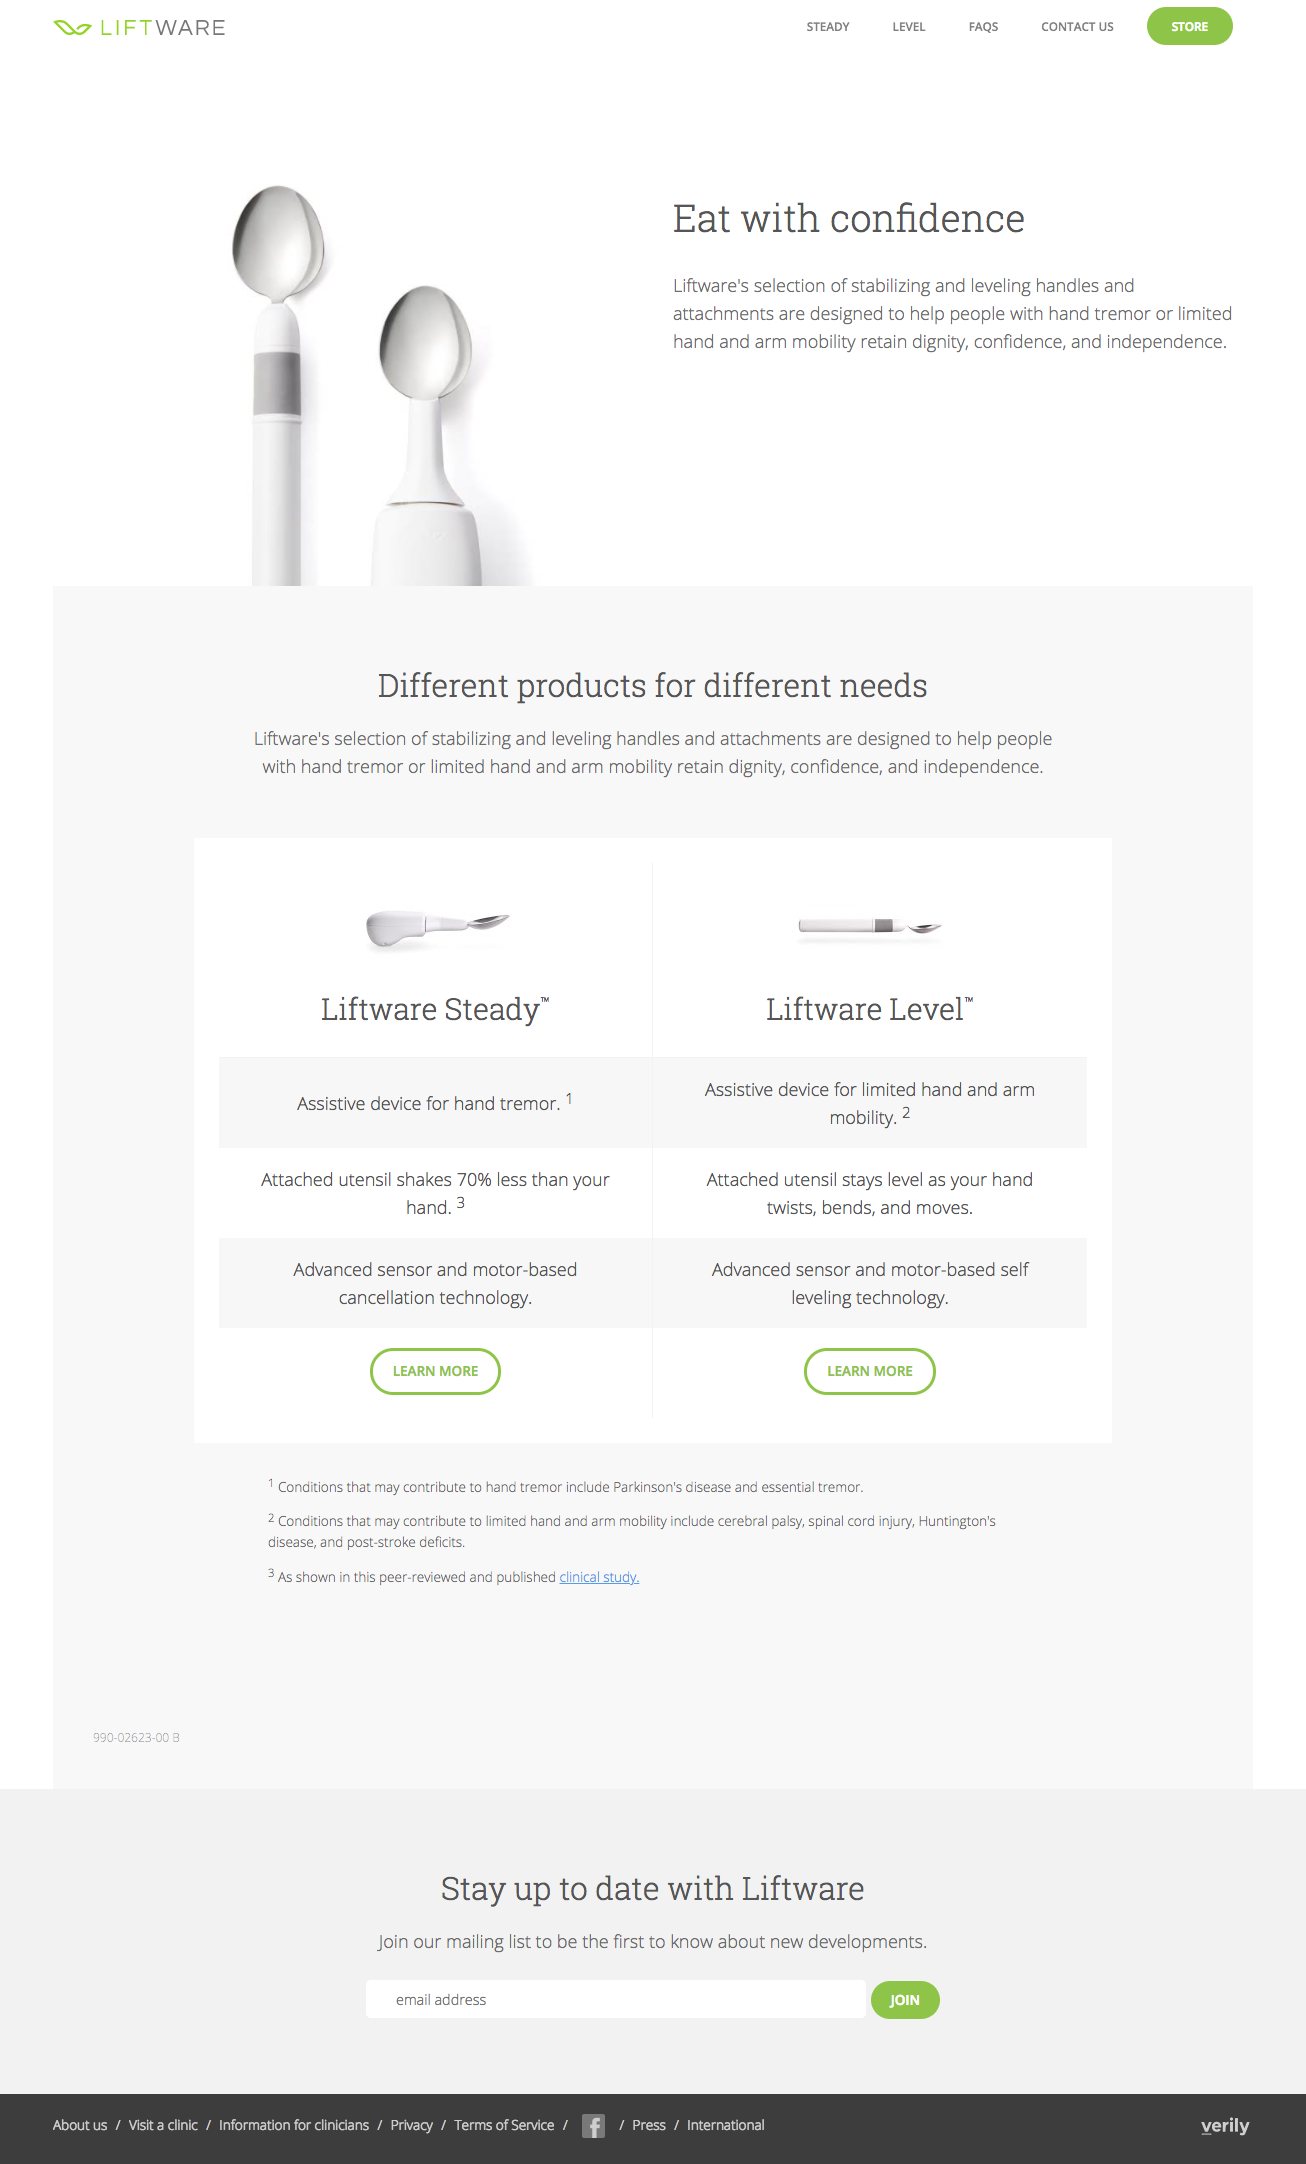Learn more about Liftware Level
Viewport: 1306px width, 2164px height.
(x=869, y=1371)
